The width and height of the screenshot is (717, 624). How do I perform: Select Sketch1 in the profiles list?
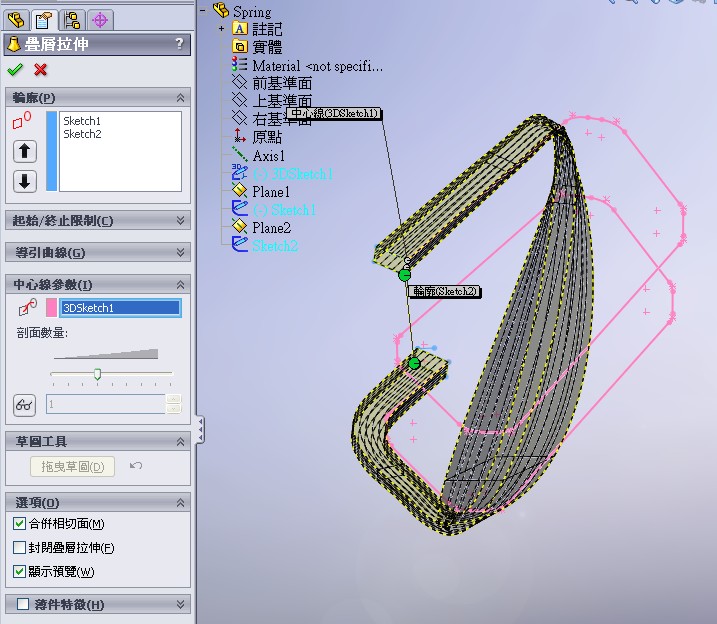82,121
